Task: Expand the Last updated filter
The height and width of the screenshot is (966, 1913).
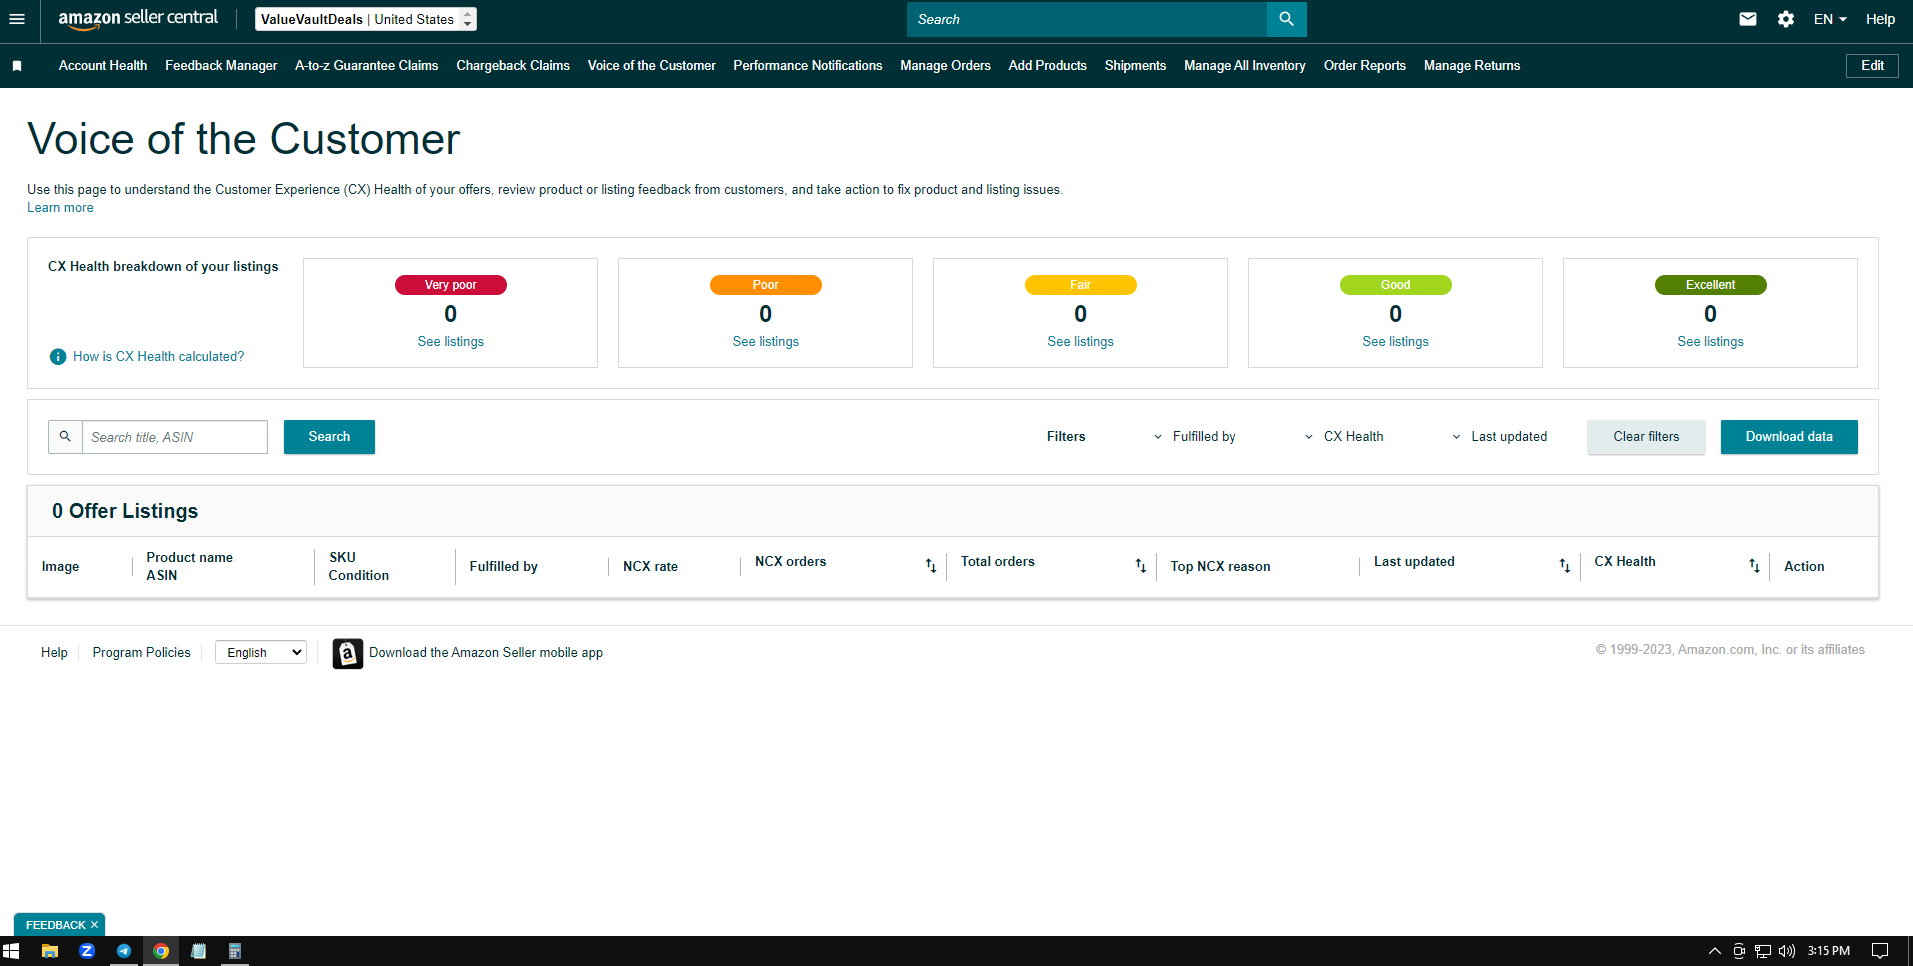Action: point(1500,437)
